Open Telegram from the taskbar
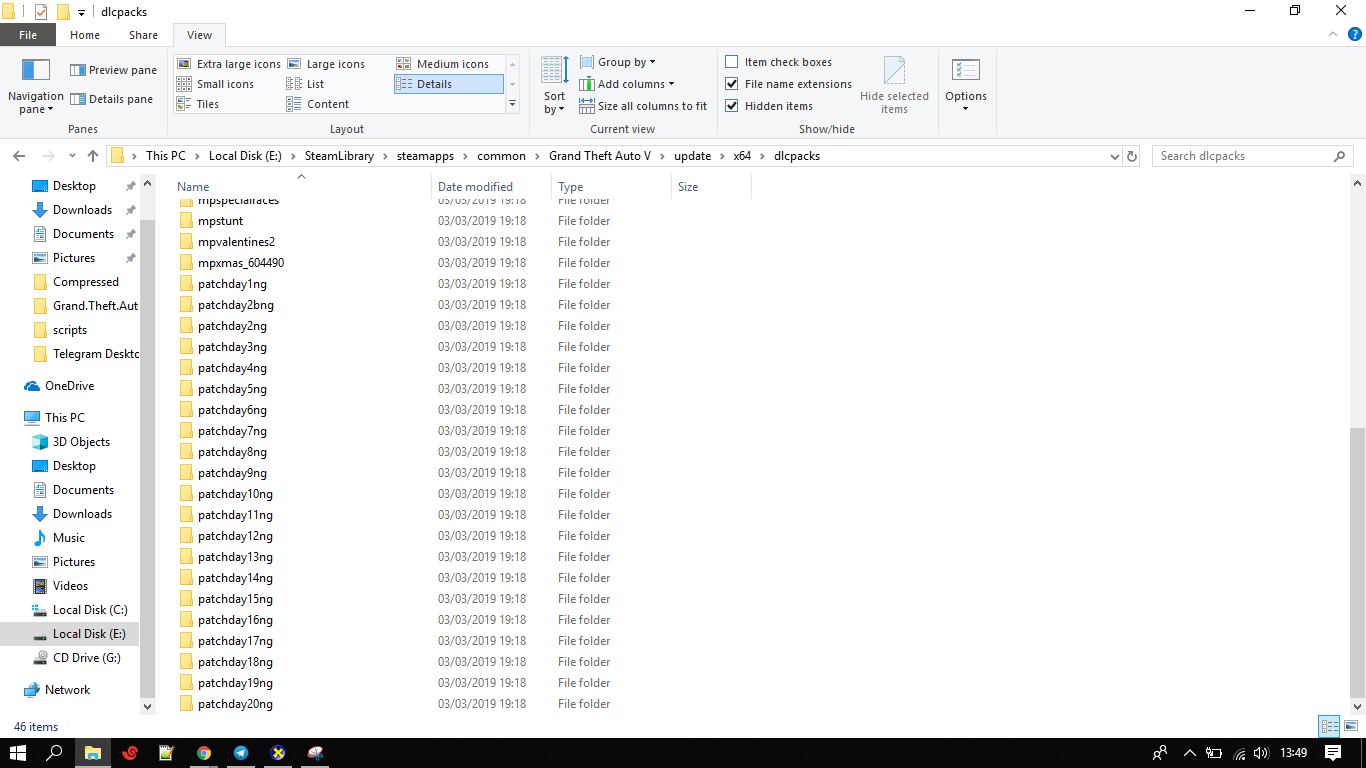Screen dimensions: 1366x768 (241, 753)
